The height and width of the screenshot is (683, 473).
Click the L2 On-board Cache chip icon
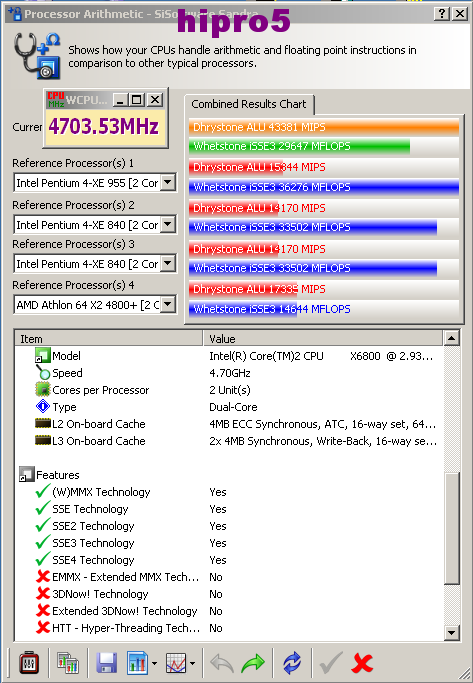tap(43, 423)
